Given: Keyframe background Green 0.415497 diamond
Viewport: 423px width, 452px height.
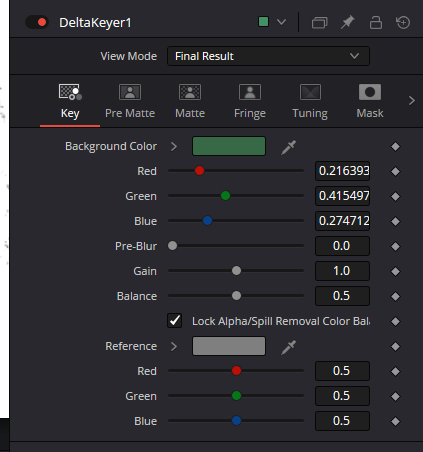Looking at the screenshot, I should [x=395, y=196].
